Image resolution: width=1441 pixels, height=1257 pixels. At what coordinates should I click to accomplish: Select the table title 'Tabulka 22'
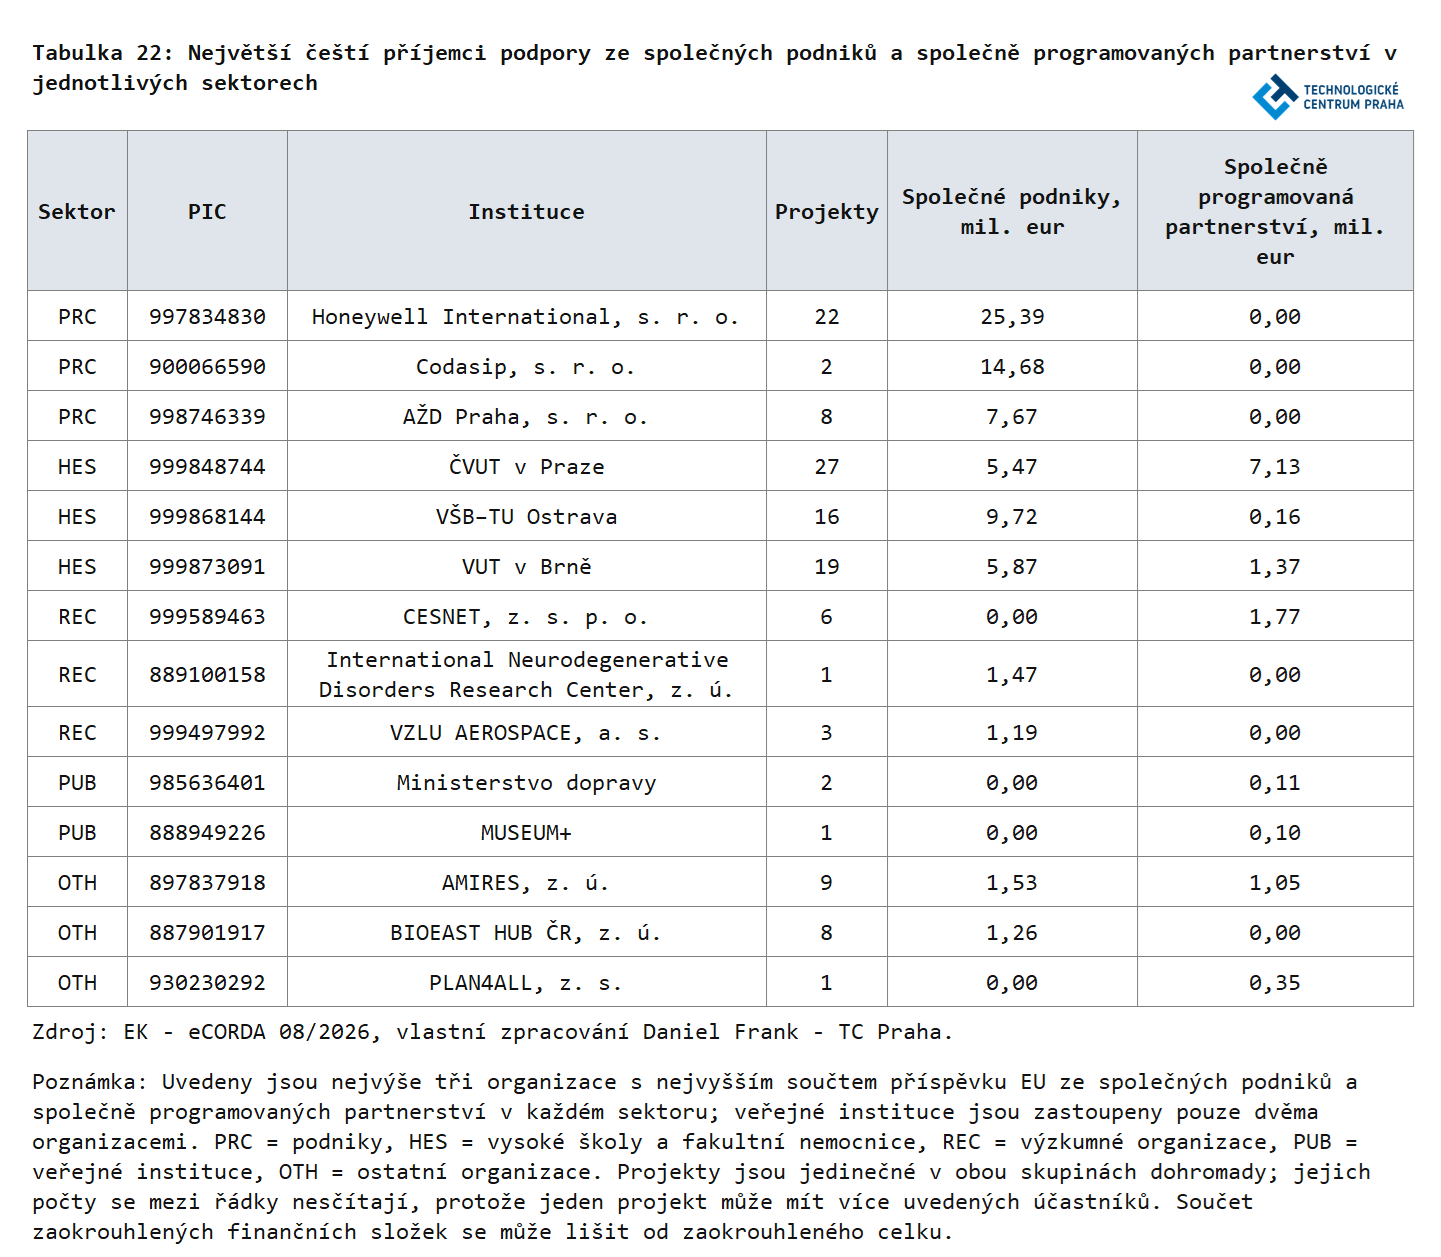[714, 68]
